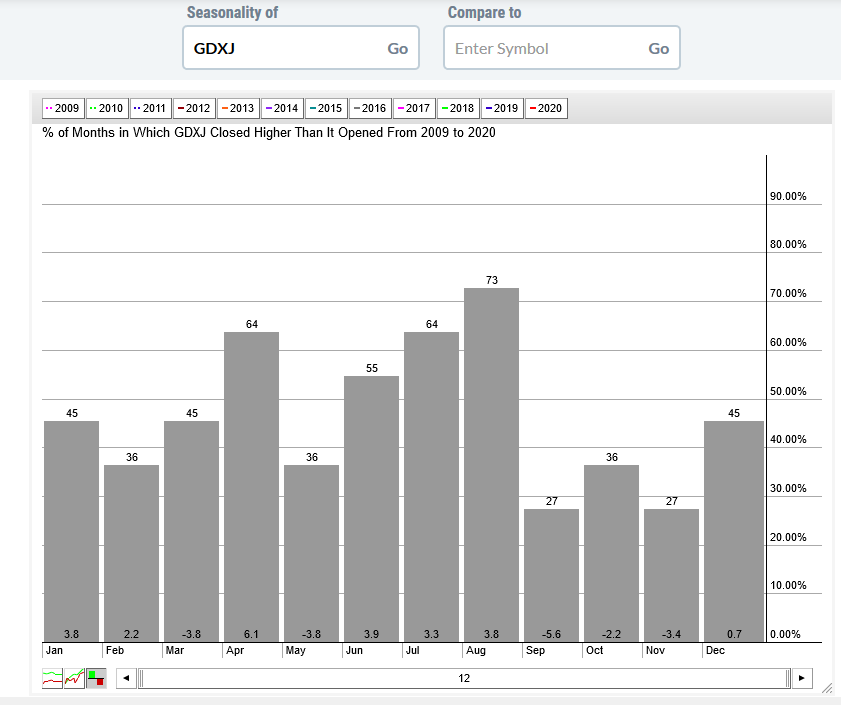This screenshot has height=705, width=841.
Task: Grab the slider's right edge handle
Action: click(788, 678)
